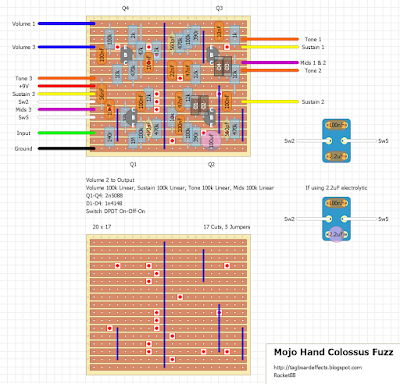
Task: Click the '20 x 17' board size text
Action: pos(102,227)
